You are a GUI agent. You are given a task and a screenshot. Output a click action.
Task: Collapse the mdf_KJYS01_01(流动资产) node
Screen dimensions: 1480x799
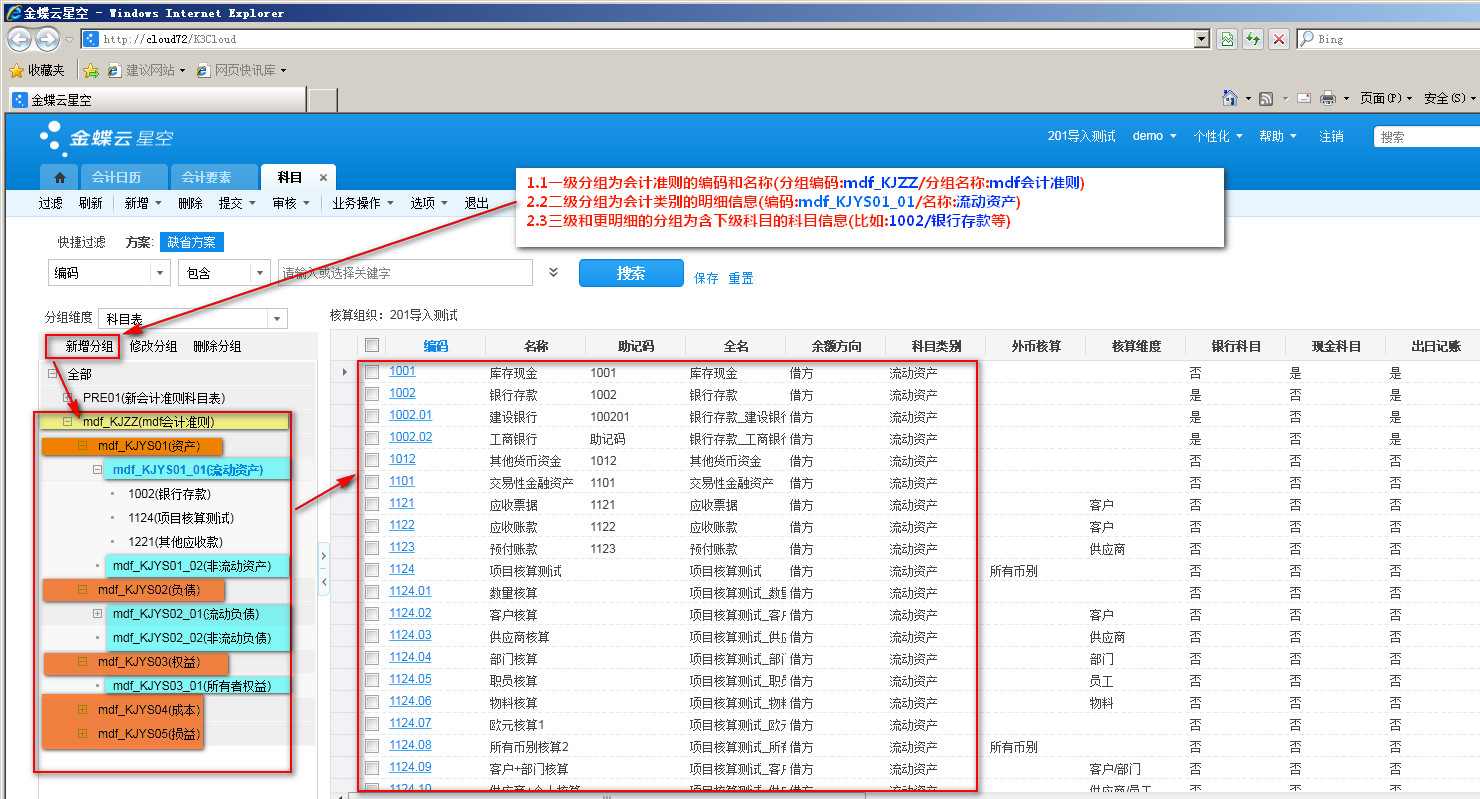click(98, 469)
